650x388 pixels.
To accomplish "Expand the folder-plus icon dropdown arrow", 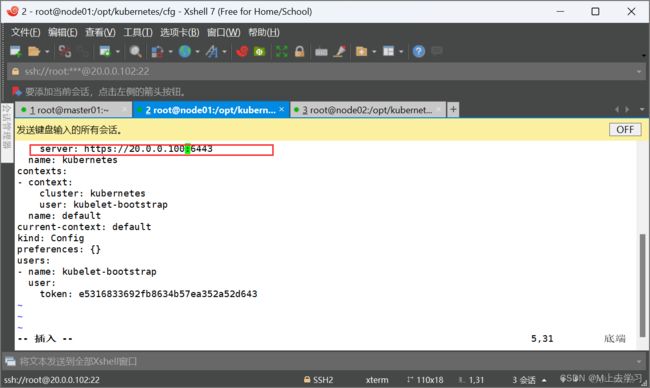I will (x=374, y=52).
